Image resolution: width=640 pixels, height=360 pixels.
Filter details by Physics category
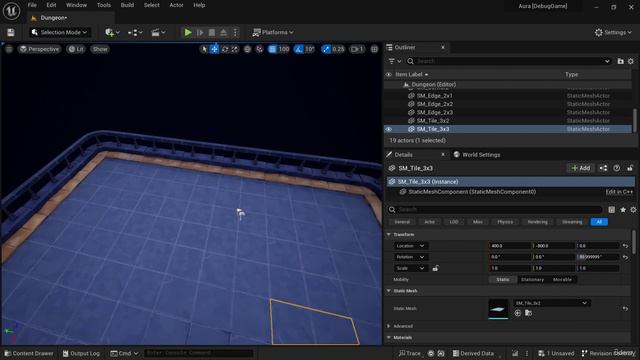coord(505,222)
